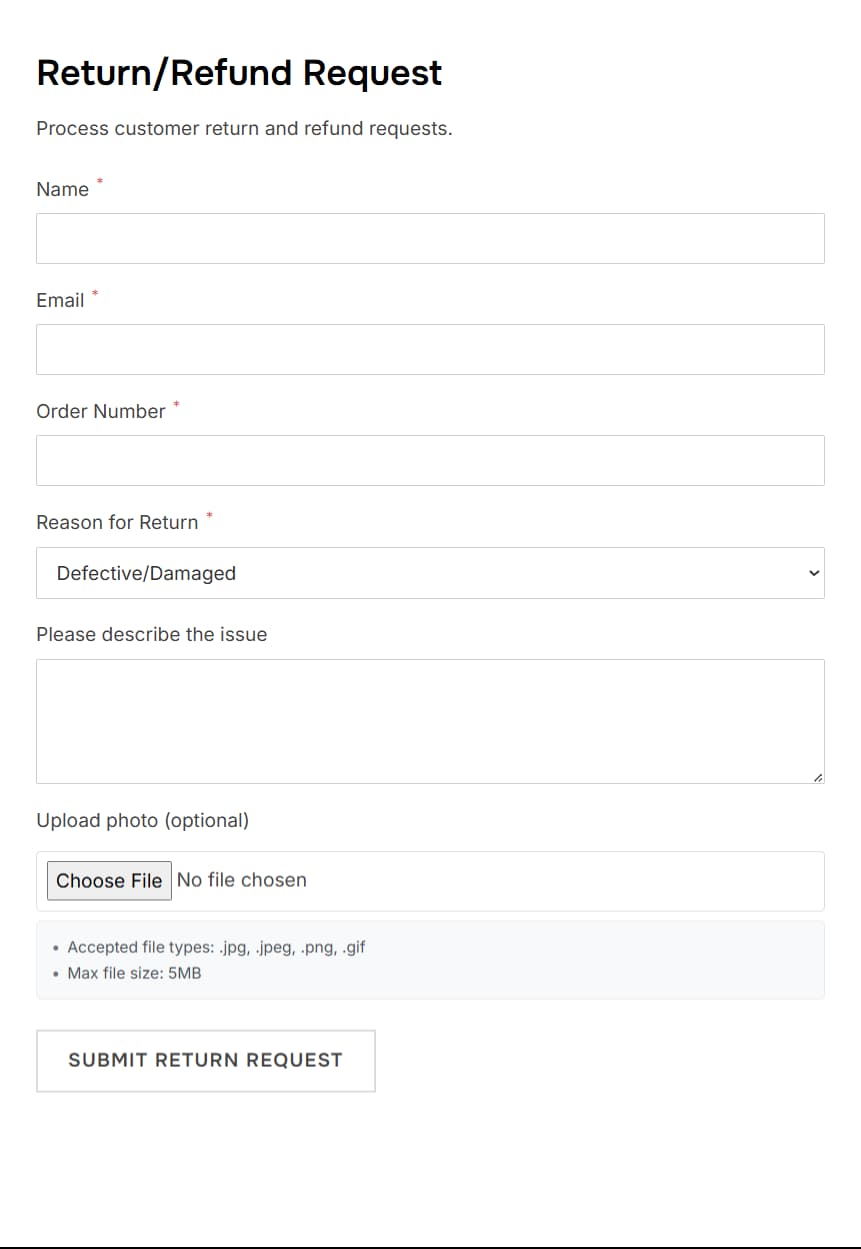This screenshot has width=861, height=1249.
Task: Click the Max file size 5MB notice
Action: tap(136, 972)
